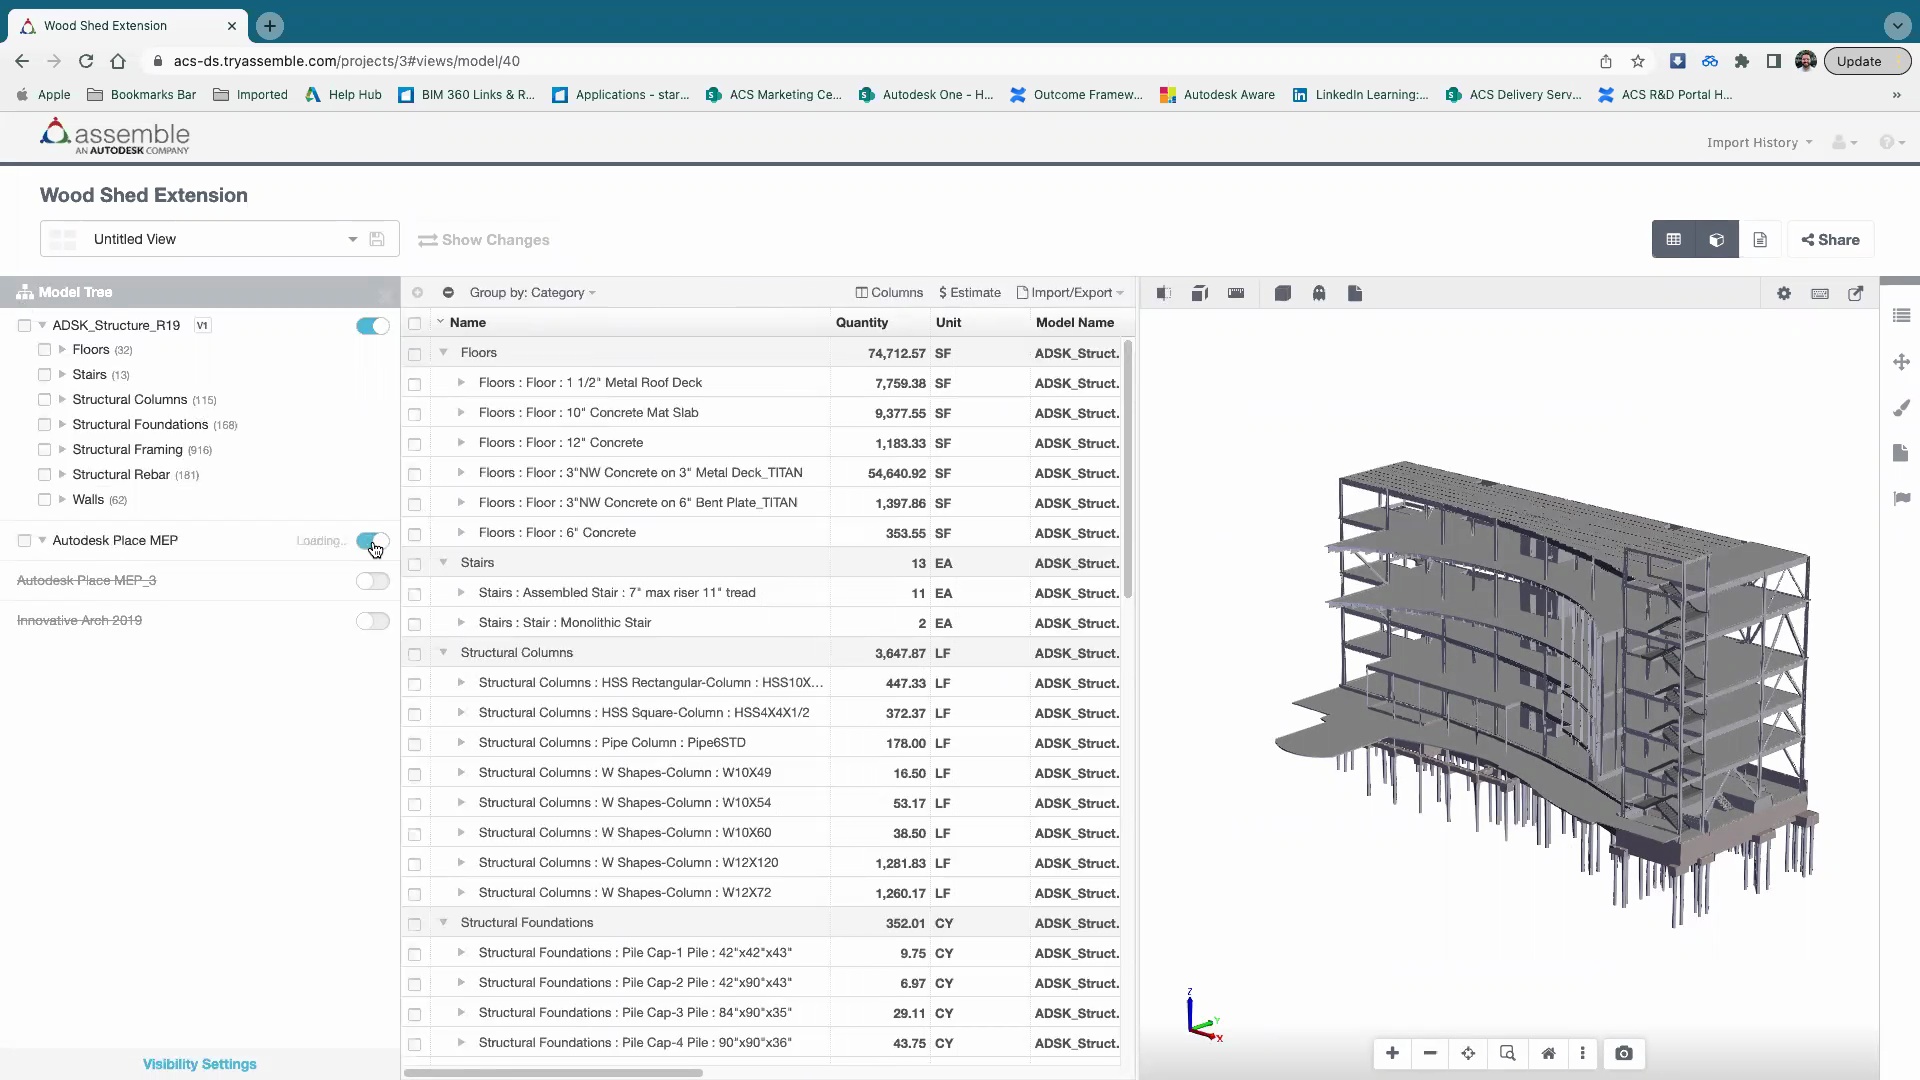Open the Group by Category dropdown
Viewport: 1920px width, 1080px height.
point(532,292)
